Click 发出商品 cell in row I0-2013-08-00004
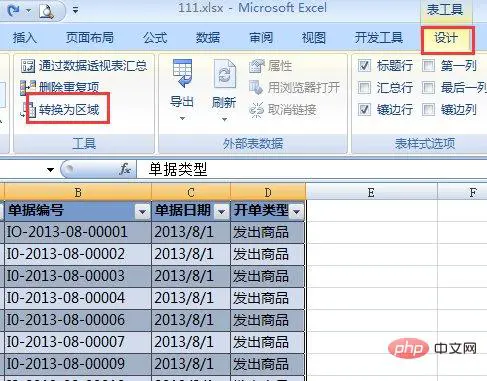 pyautogui.click(x=268, y=298)
